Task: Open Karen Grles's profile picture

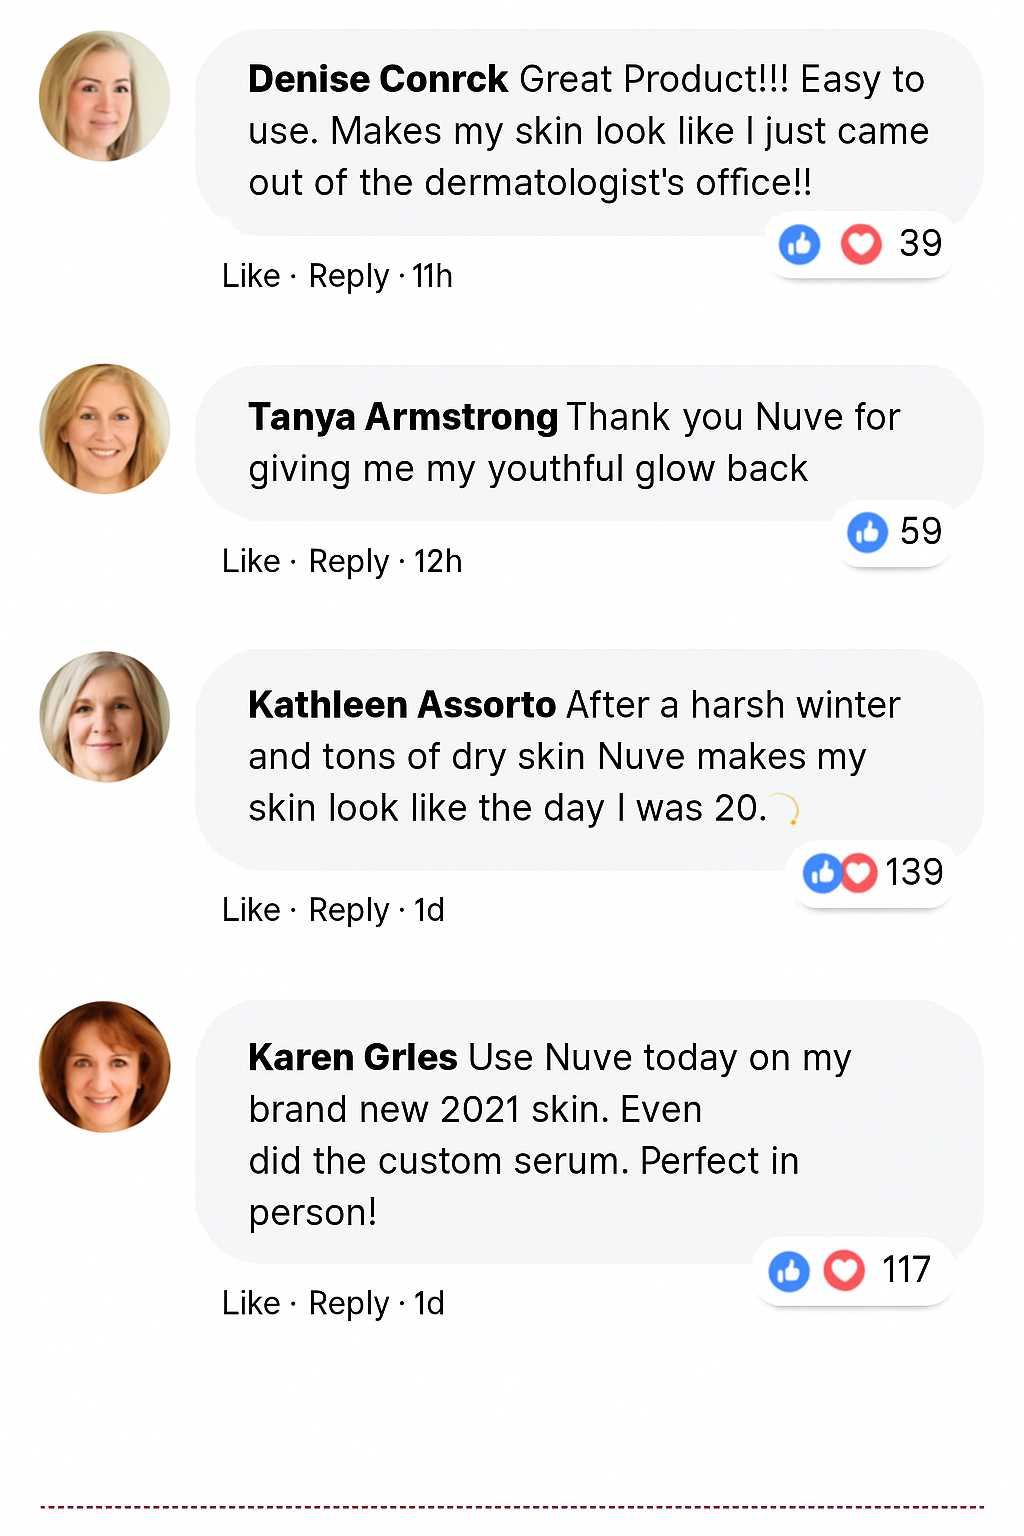Action: click(104, 1067)
